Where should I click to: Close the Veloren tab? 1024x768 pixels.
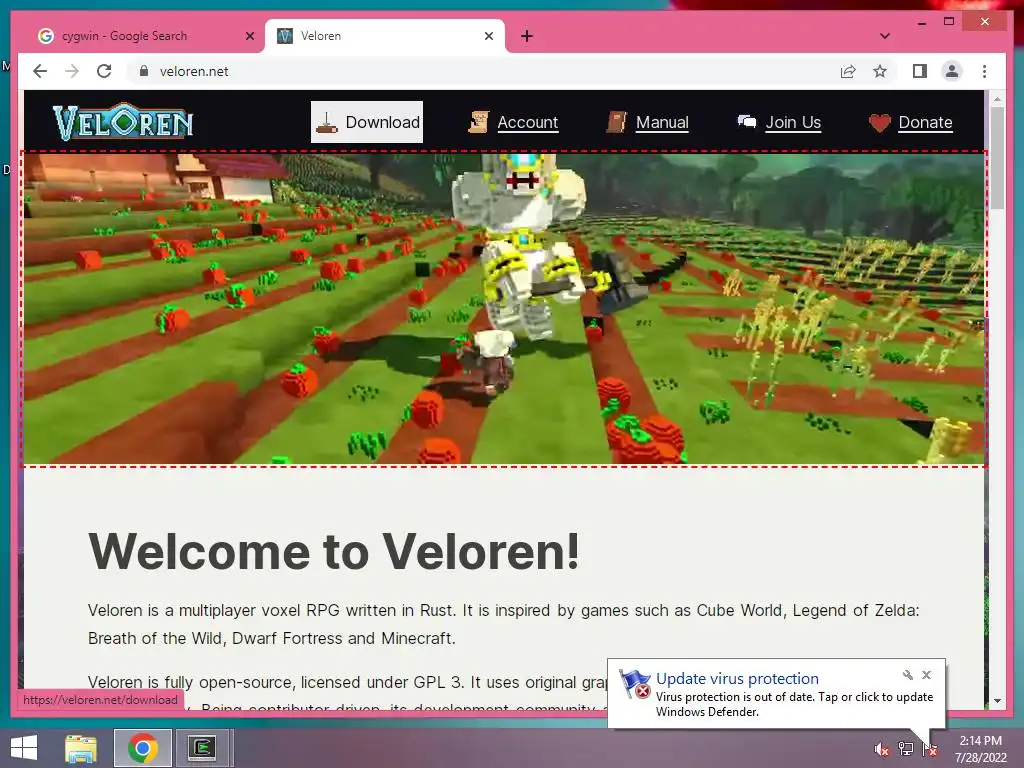(488, 36)
